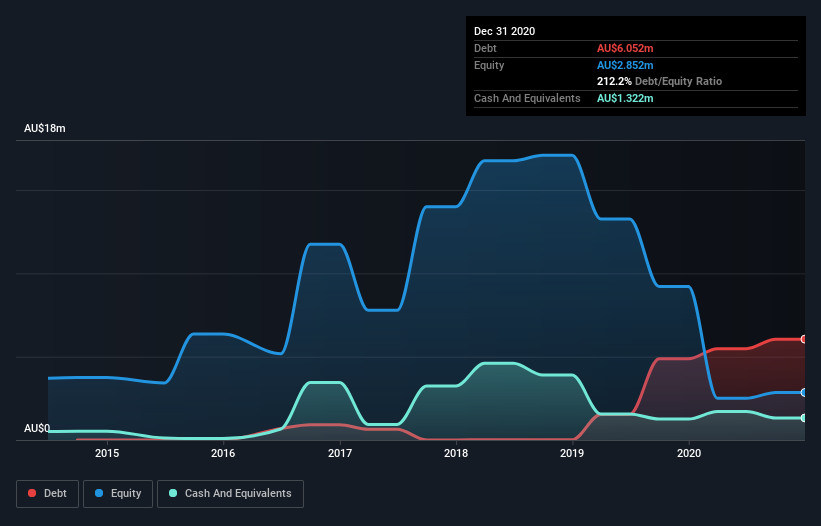Click the AU$1.322m cash value
The height and width of the screenshot is (526, 821).
(x=625, y=98)
